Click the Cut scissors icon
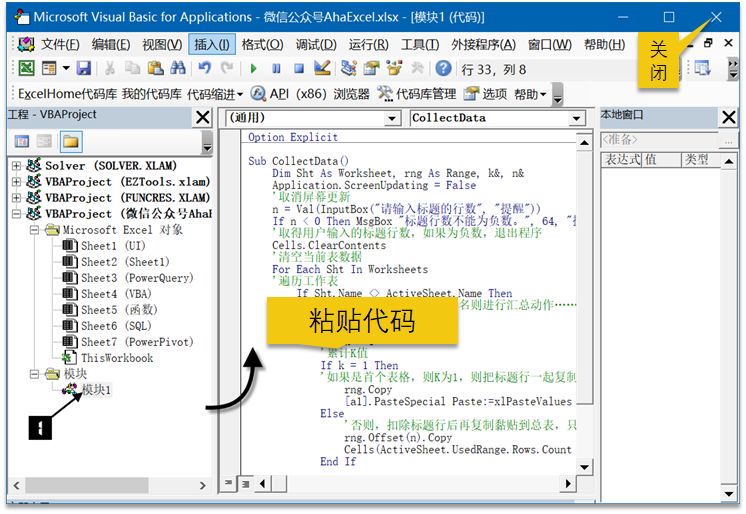Screen dimensions: 746x514 [x=110, y=69]
